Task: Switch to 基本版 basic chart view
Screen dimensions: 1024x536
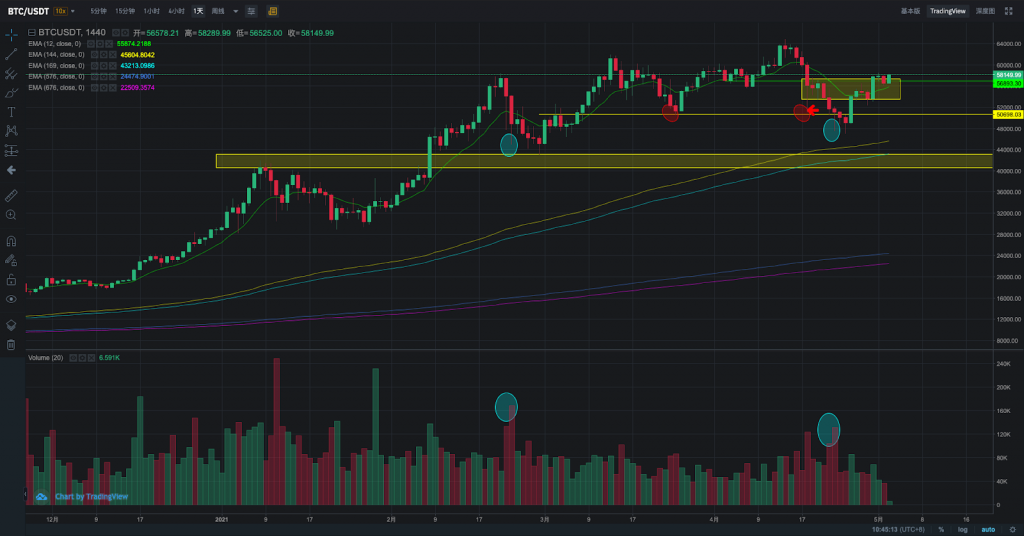Action: tap(910, 11)
